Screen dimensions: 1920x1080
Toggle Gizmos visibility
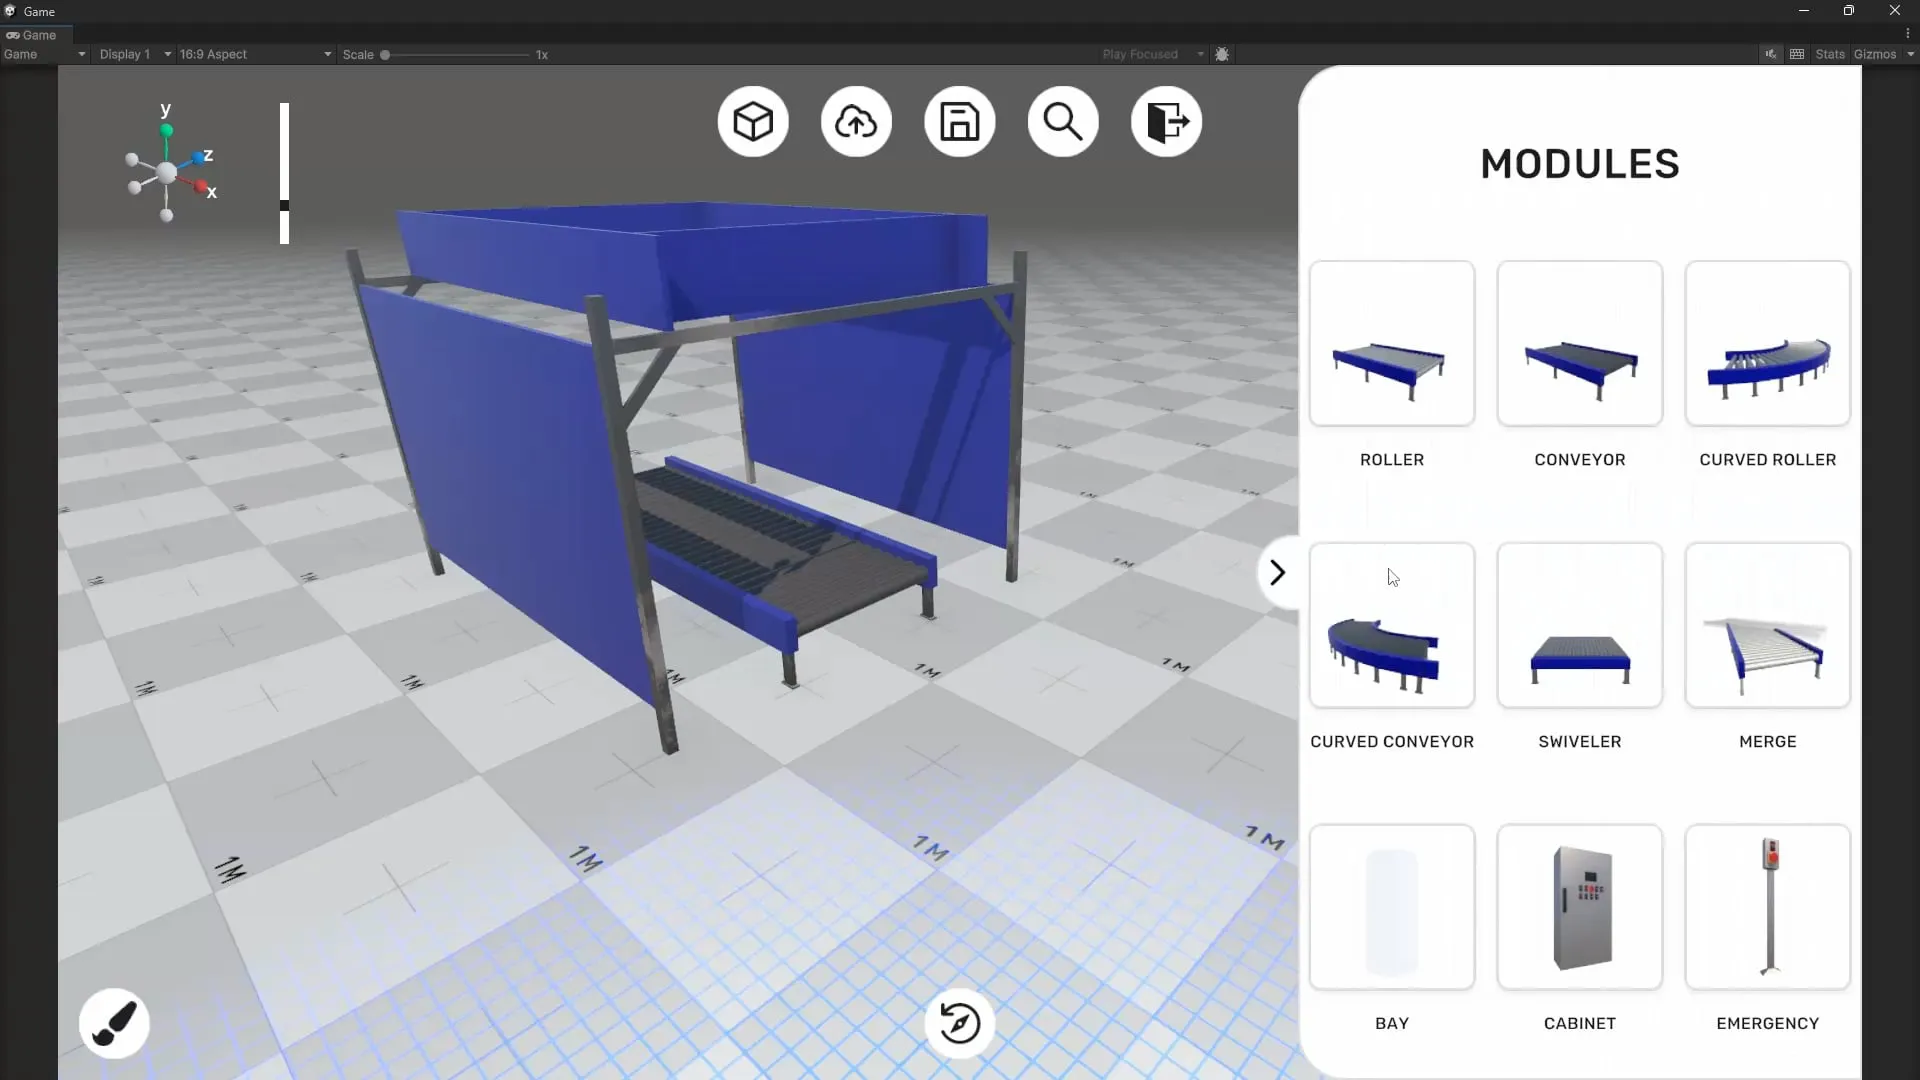(1874, 54)
